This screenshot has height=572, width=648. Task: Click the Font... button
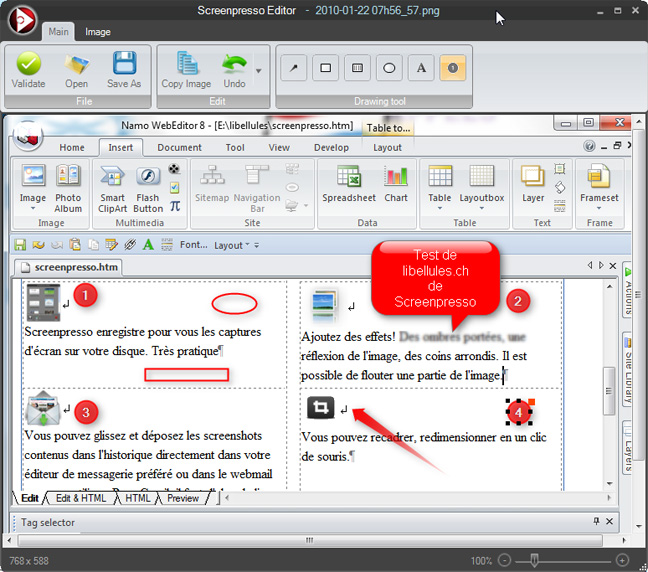pyautogui.click(x=194, y=245)
